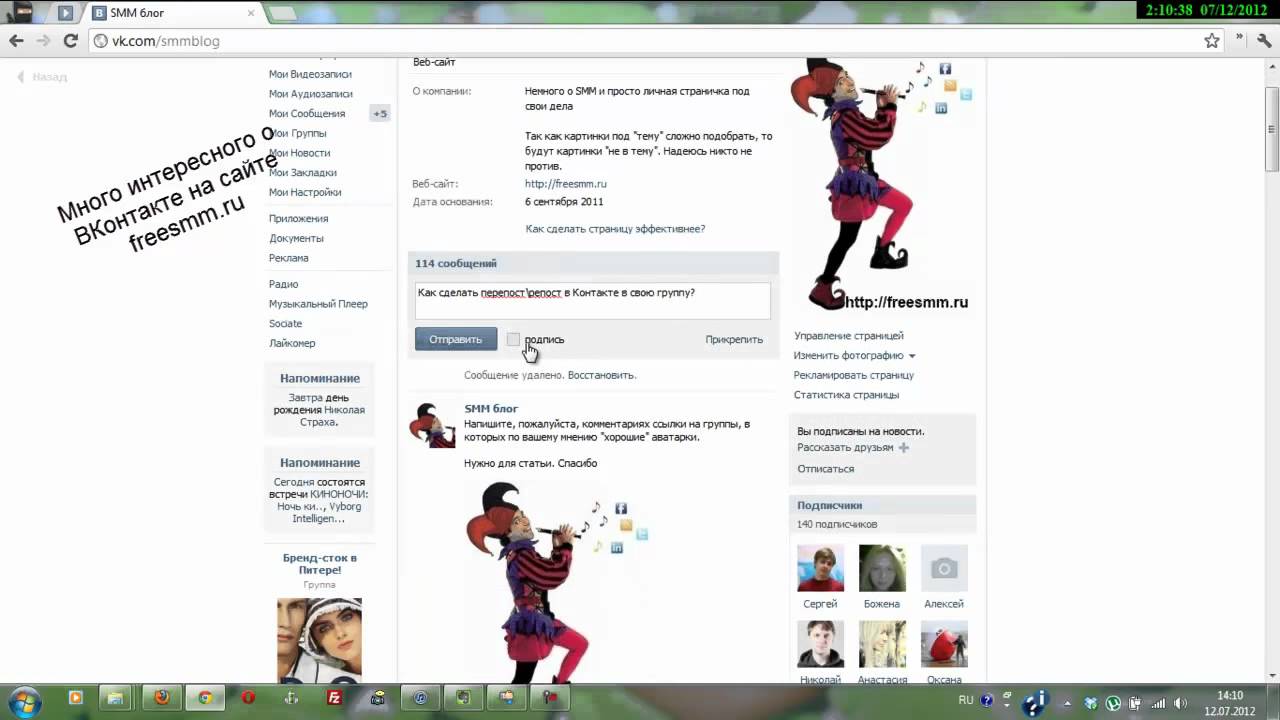Open Windows Explorer folder in taskbar
Viewport: 1280px width, 720px height.
[116, 698]
